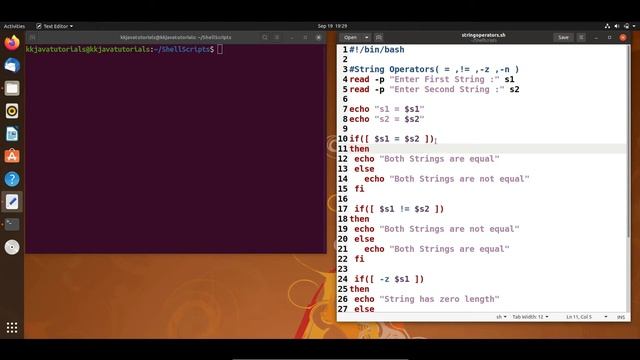Click the if([ $s1 != $s2 ]) line
640x360 pixels.
pyautogui.click(x=399, y=209)
